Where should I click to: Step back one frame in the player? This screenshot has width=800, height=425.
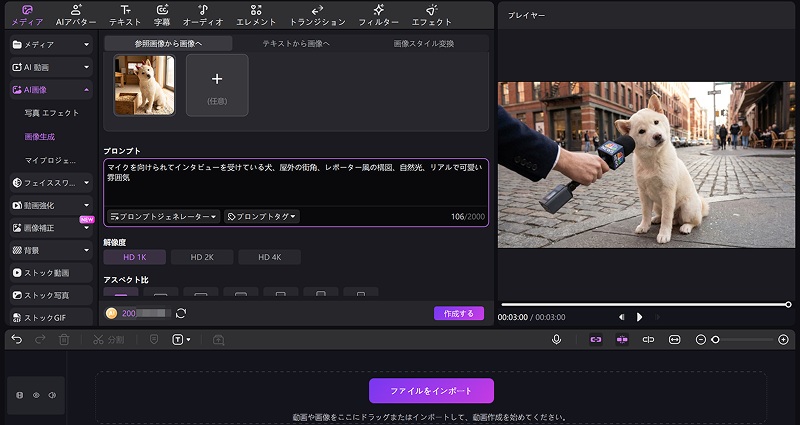621,317
